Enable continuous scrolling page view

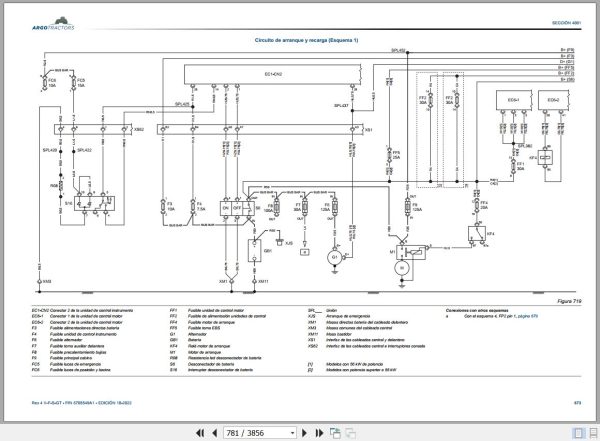tap(593, 433)
